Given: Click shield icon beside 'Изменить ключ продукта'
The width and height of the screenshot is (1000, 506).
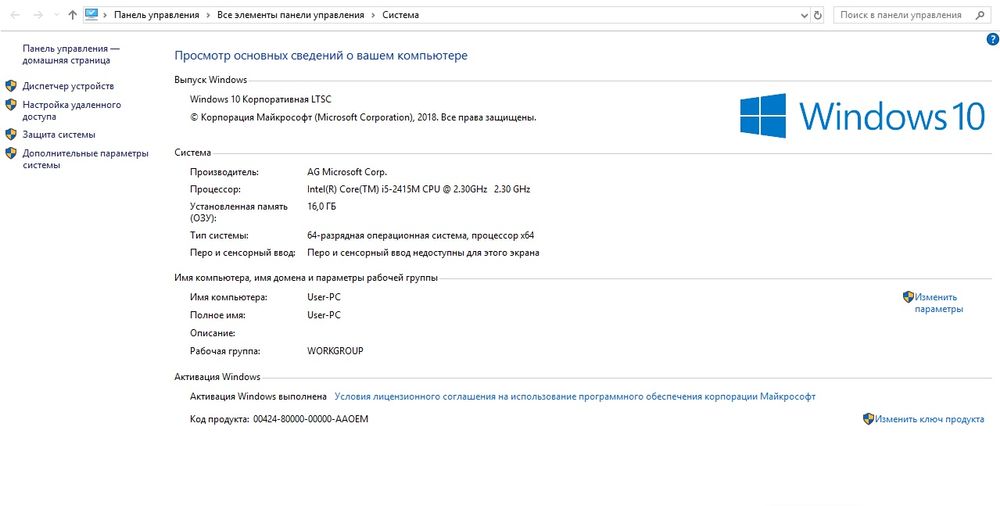Looking at the screenshot, I should pyautogui.click(x=868, y=419).
